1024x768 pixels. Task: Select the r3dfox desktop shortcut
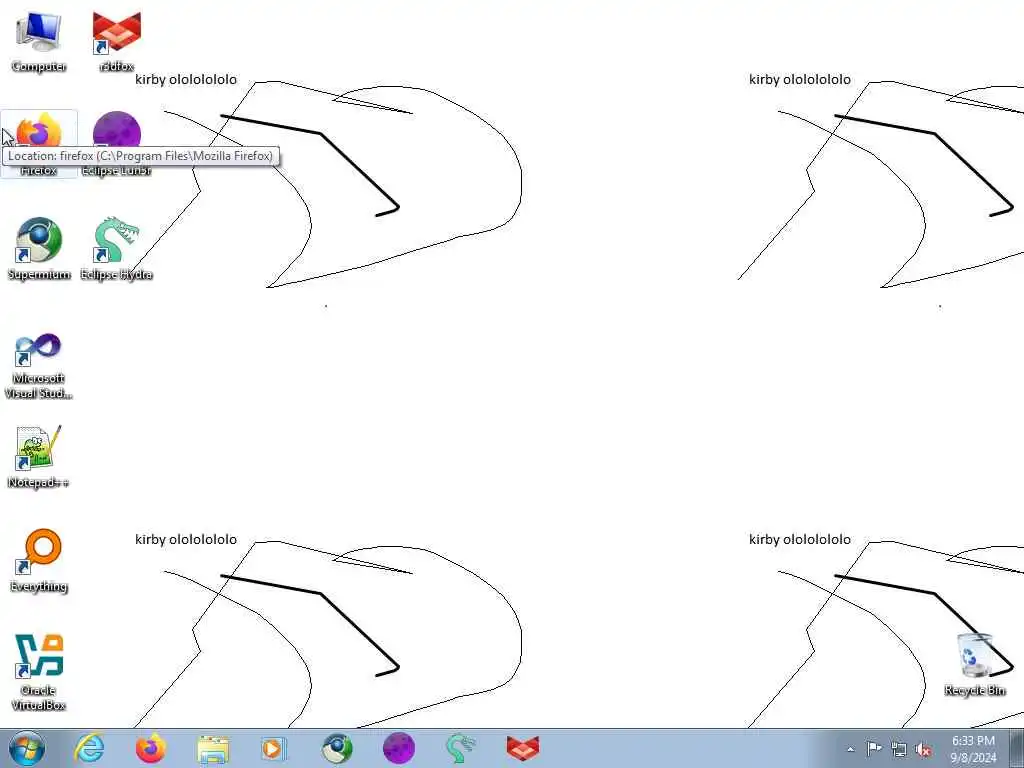(116, 42)
